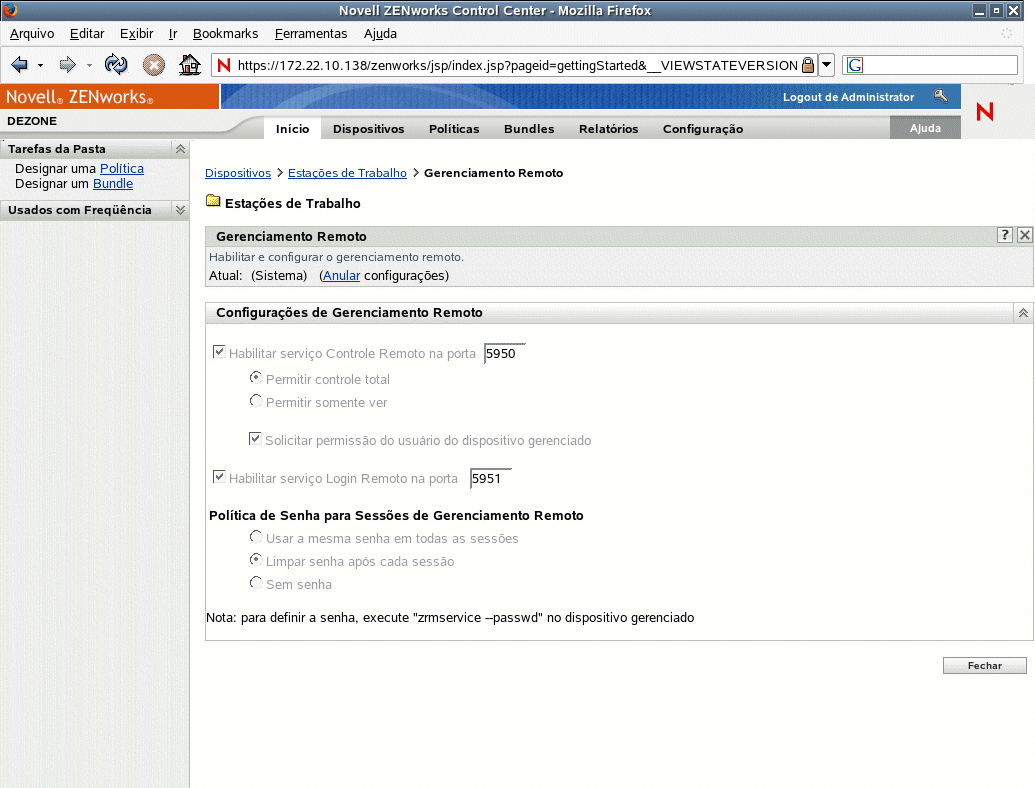Toggle Solicitar permissão do usuário checkbox
The image size is (1035, 788).
255,439
